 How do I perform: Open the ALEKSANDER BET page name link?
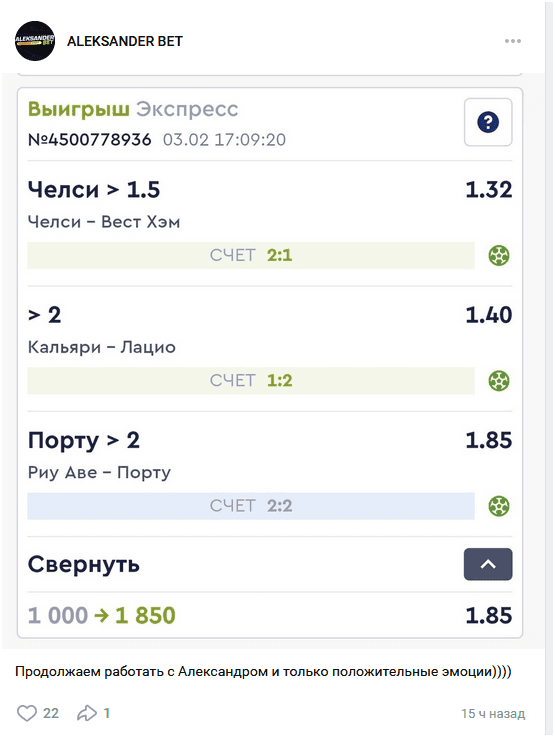point(125,41)
